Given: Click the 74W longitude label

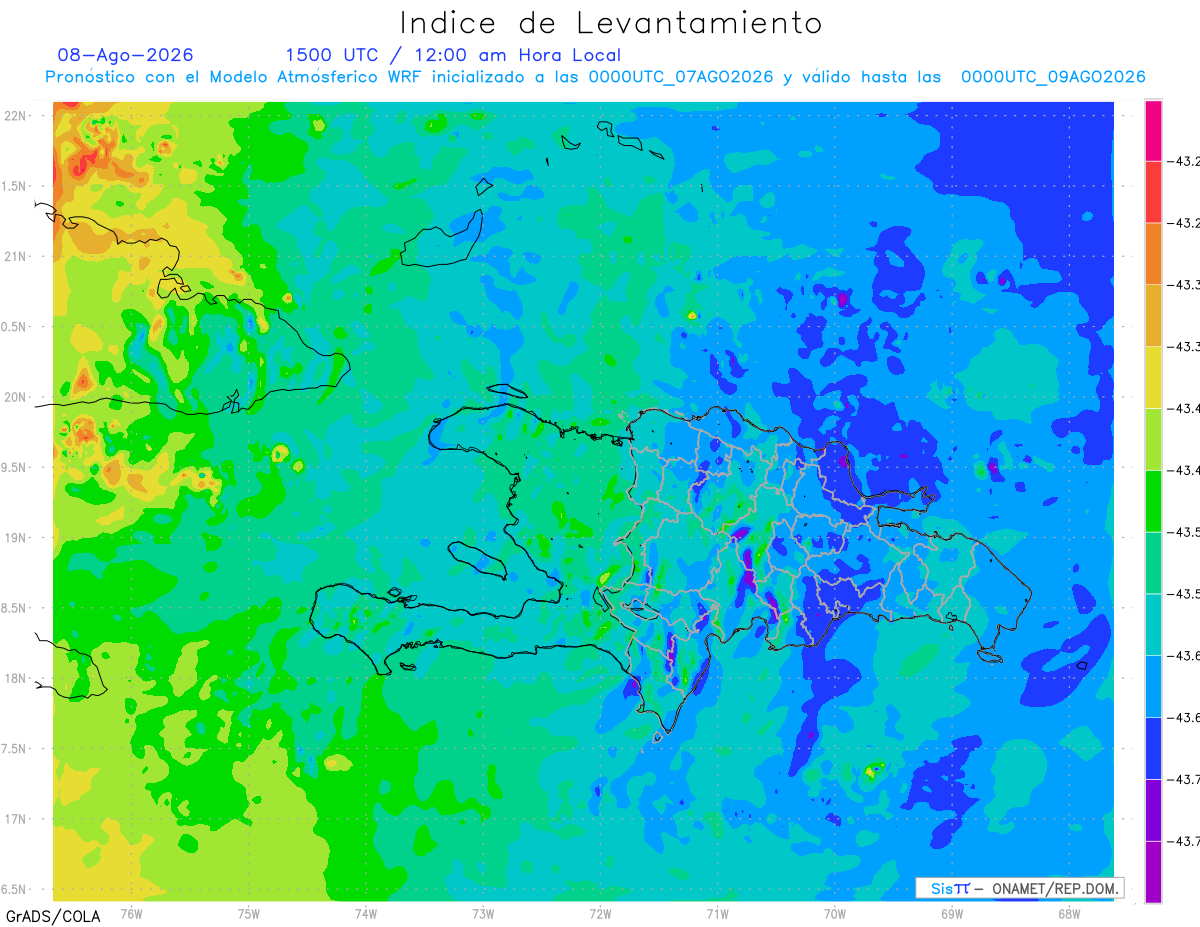Looking at the screenshot, I should click(366, 913).
